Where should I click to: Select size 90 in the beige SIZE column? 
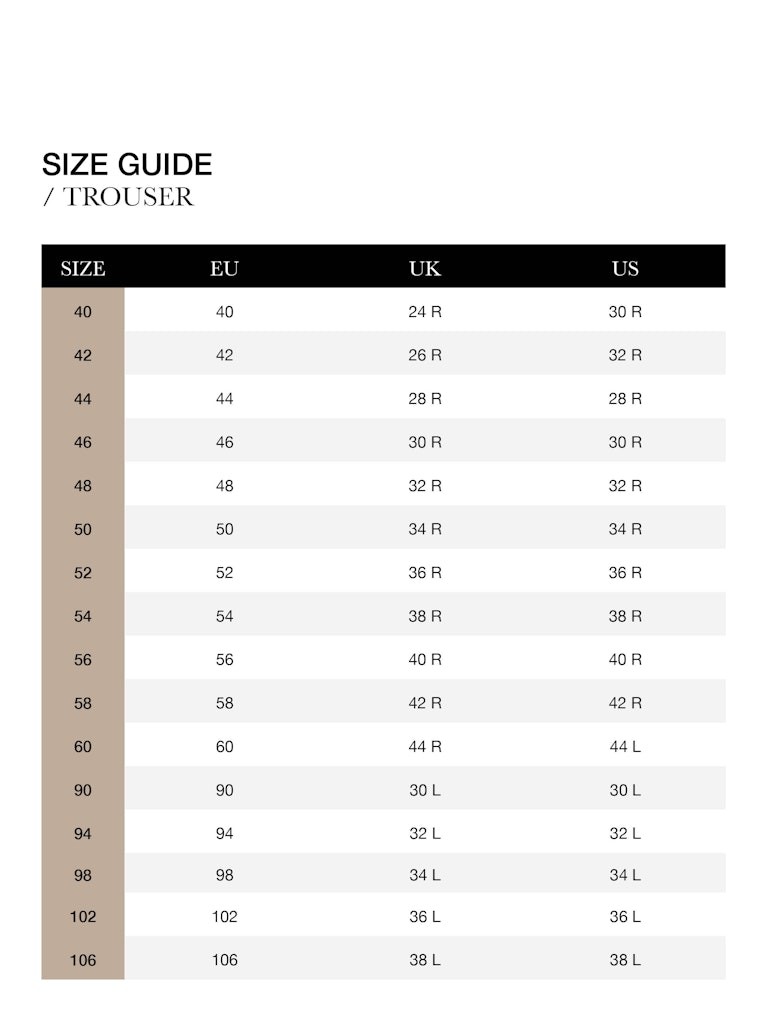tap(83, 790)
